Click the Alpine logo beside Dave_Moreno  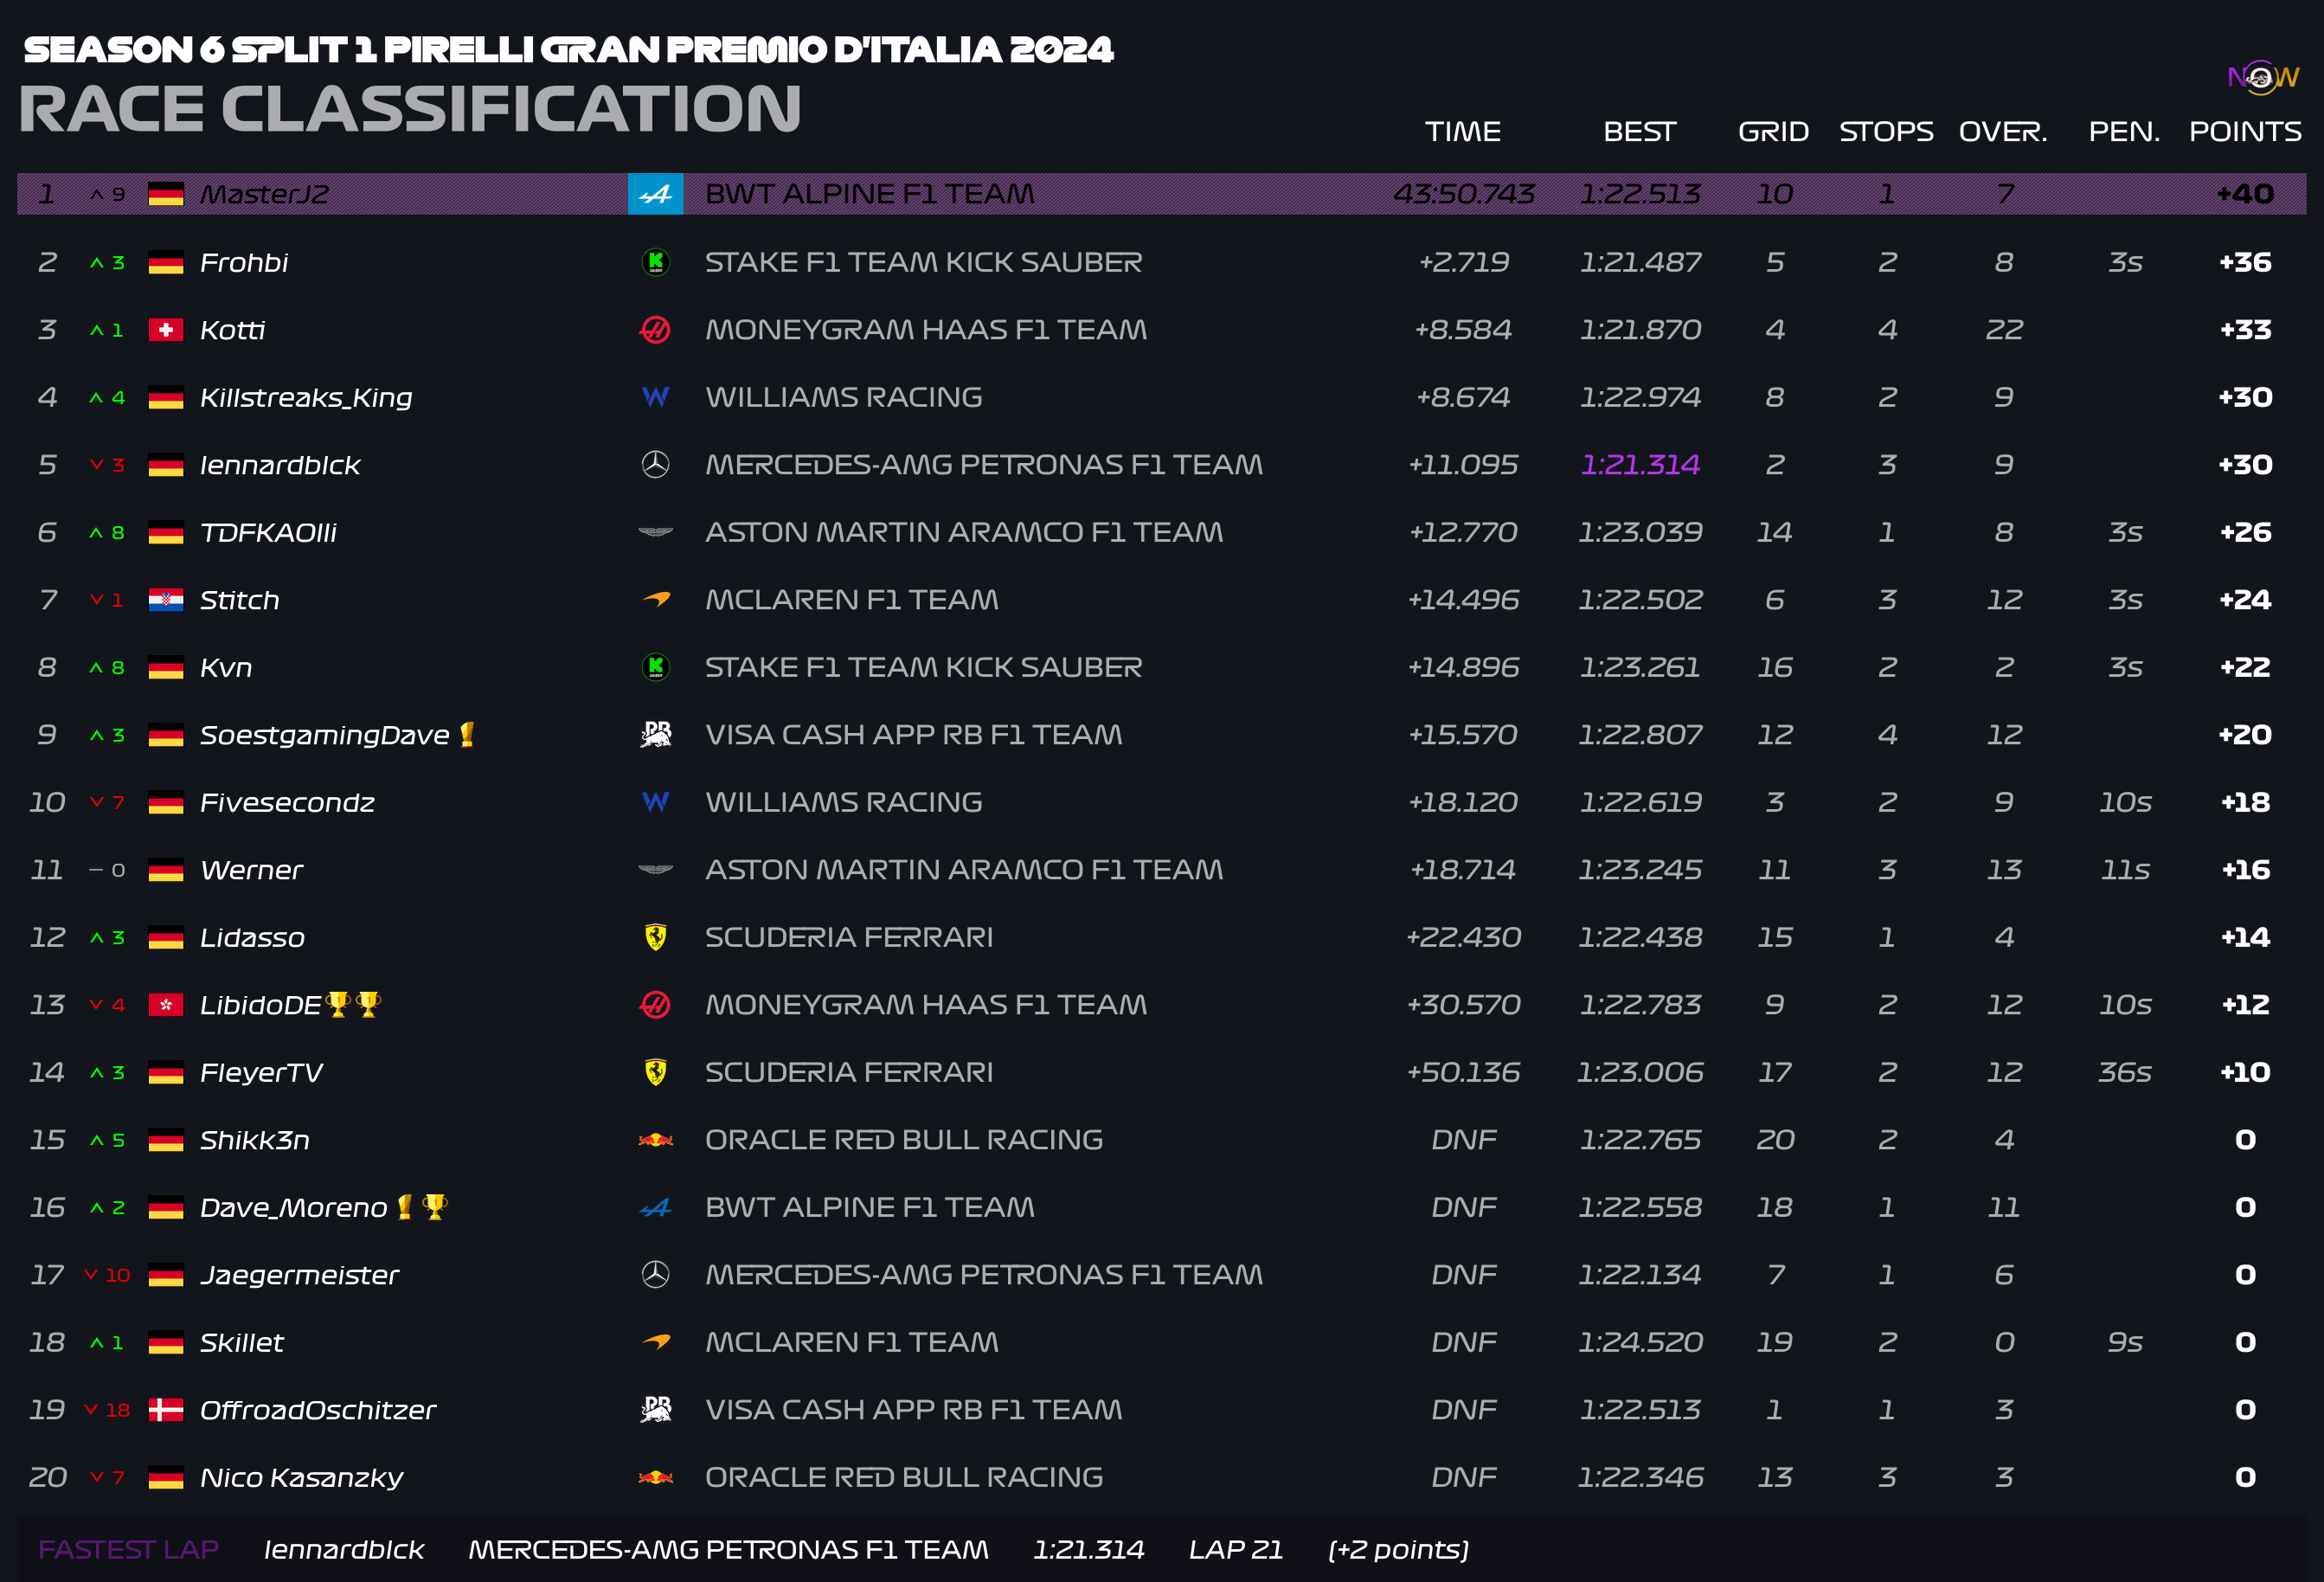tap(655, 1208)
